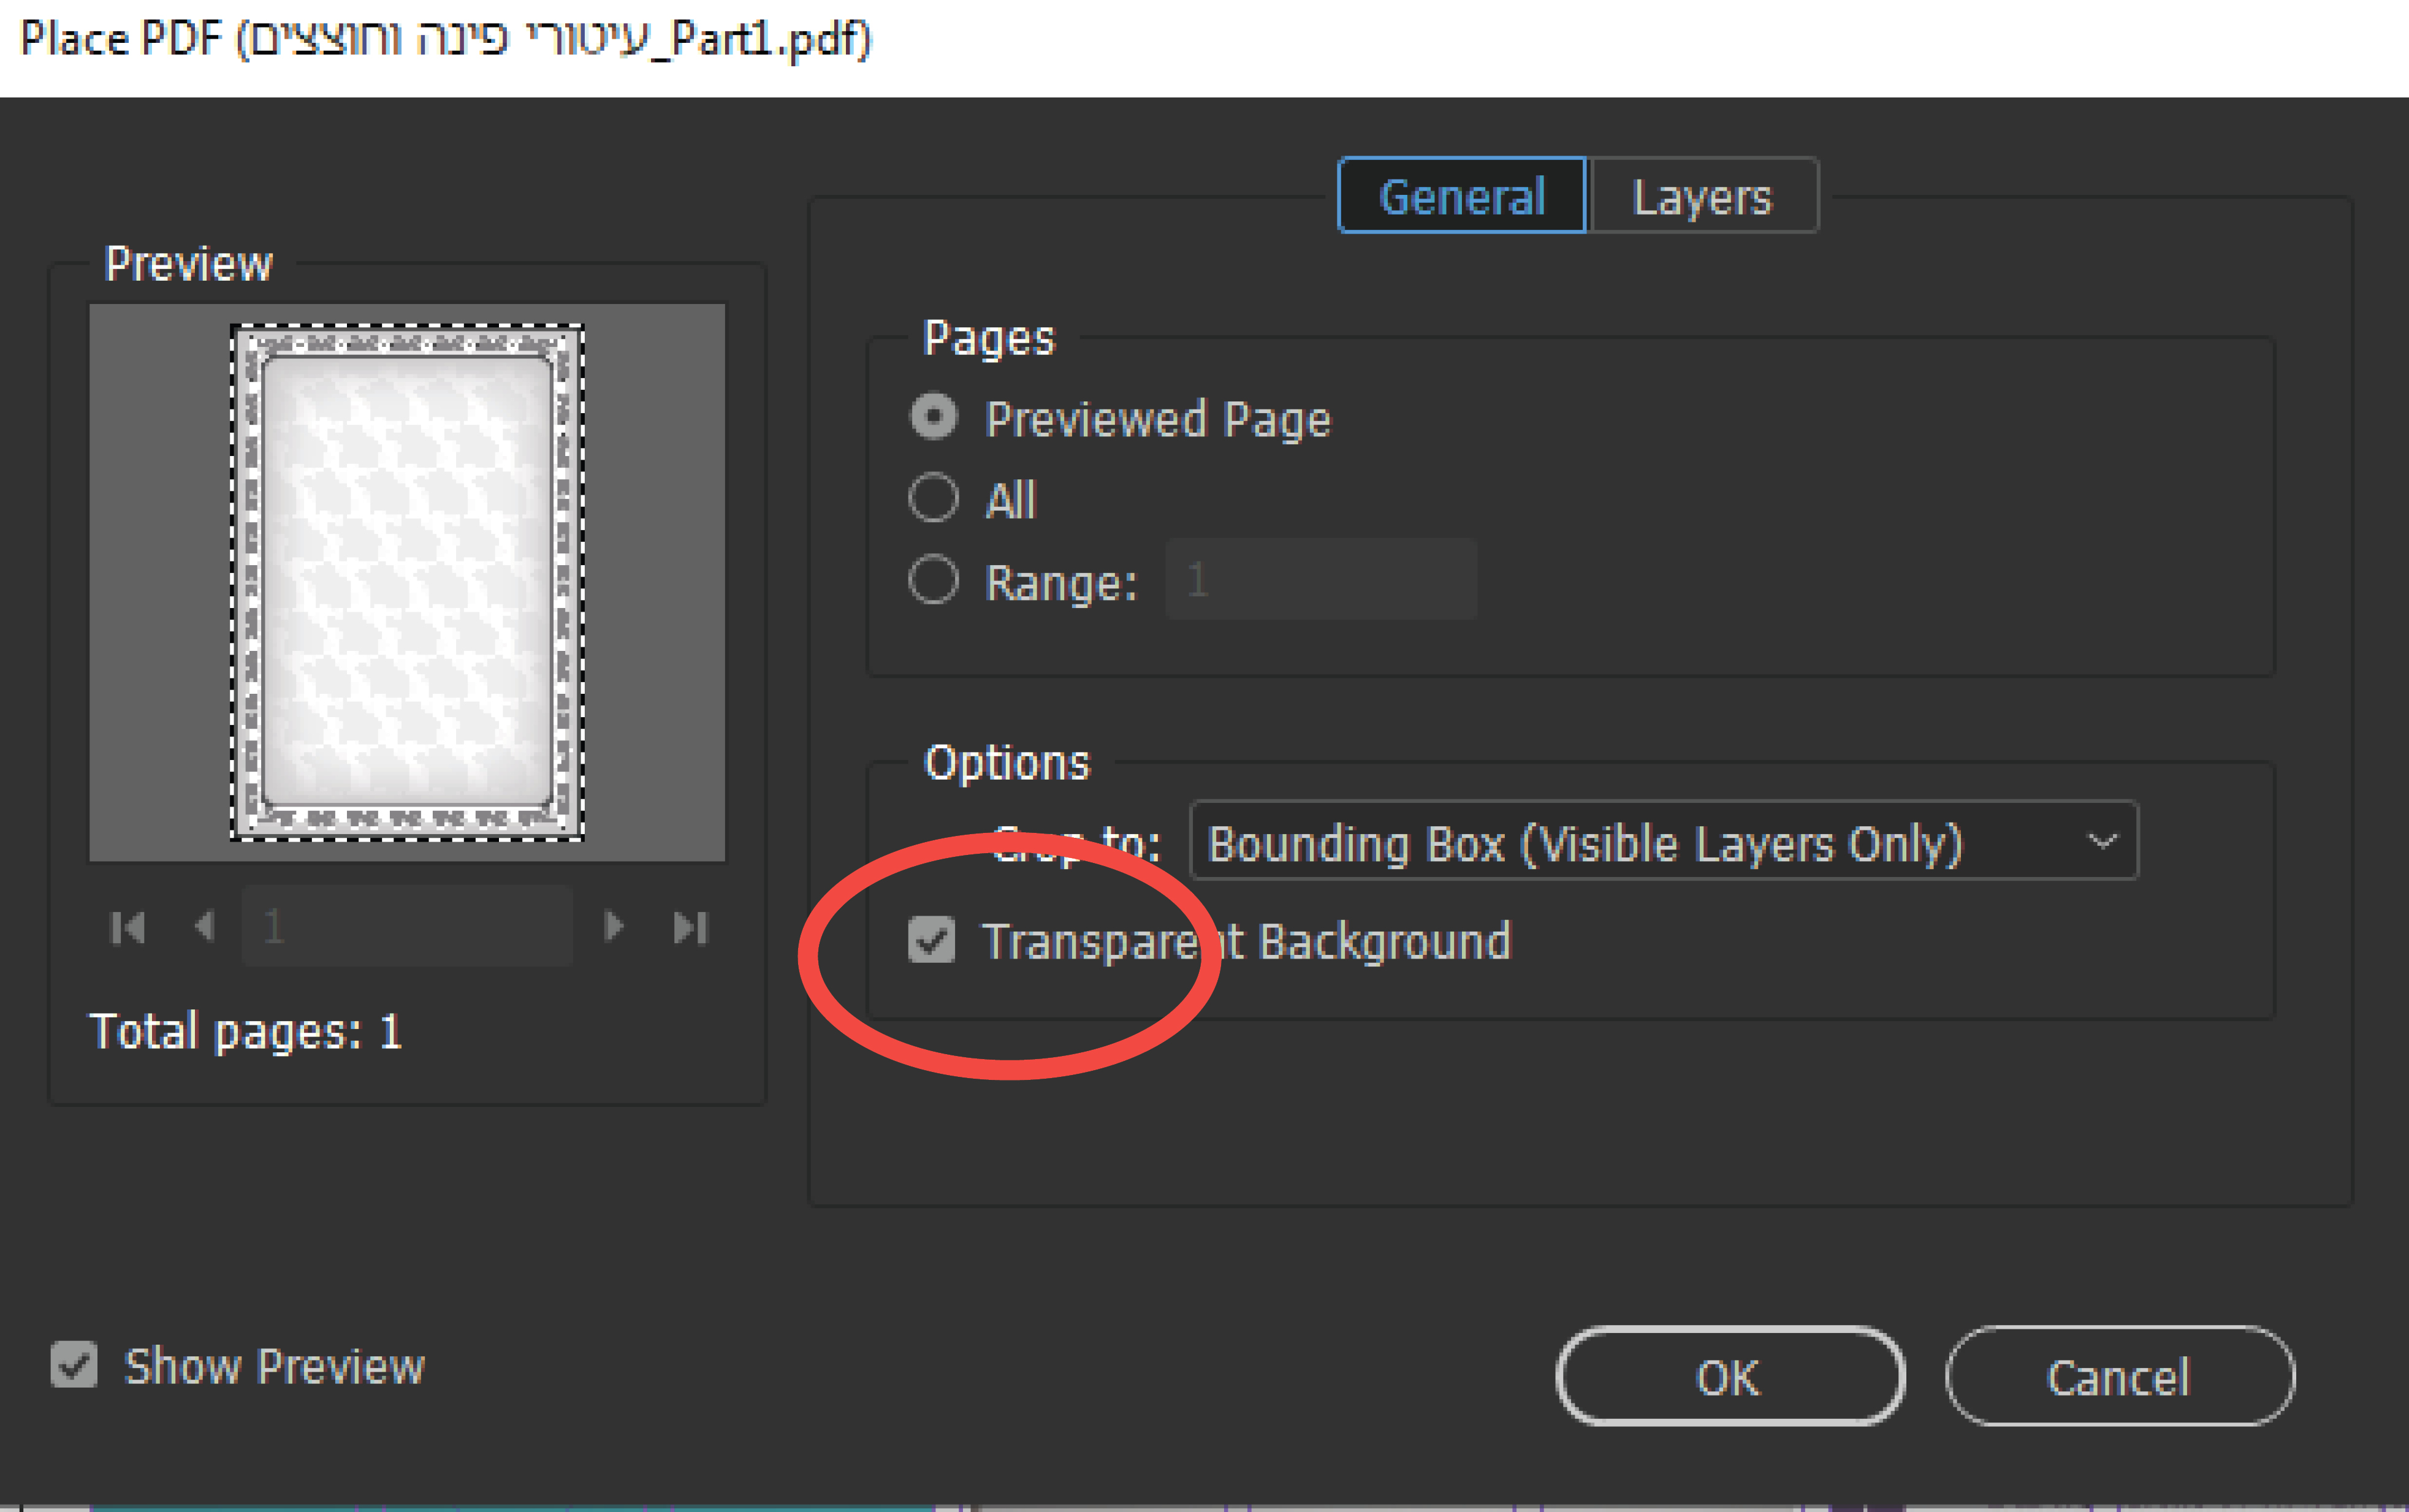Image resolution: width=2409 pixels, height=1512 pixels.
Task: Click the Cancel button
Action: click(x=2119, y=1377)
